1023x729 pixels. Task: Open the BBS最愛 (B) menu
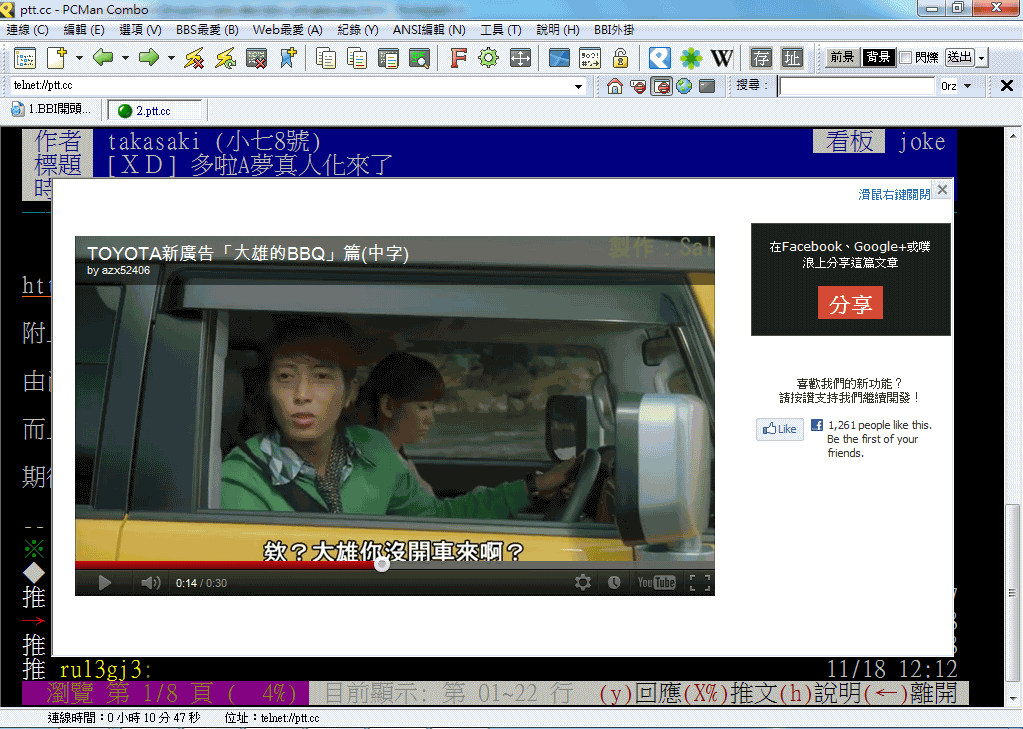(207, 30)
